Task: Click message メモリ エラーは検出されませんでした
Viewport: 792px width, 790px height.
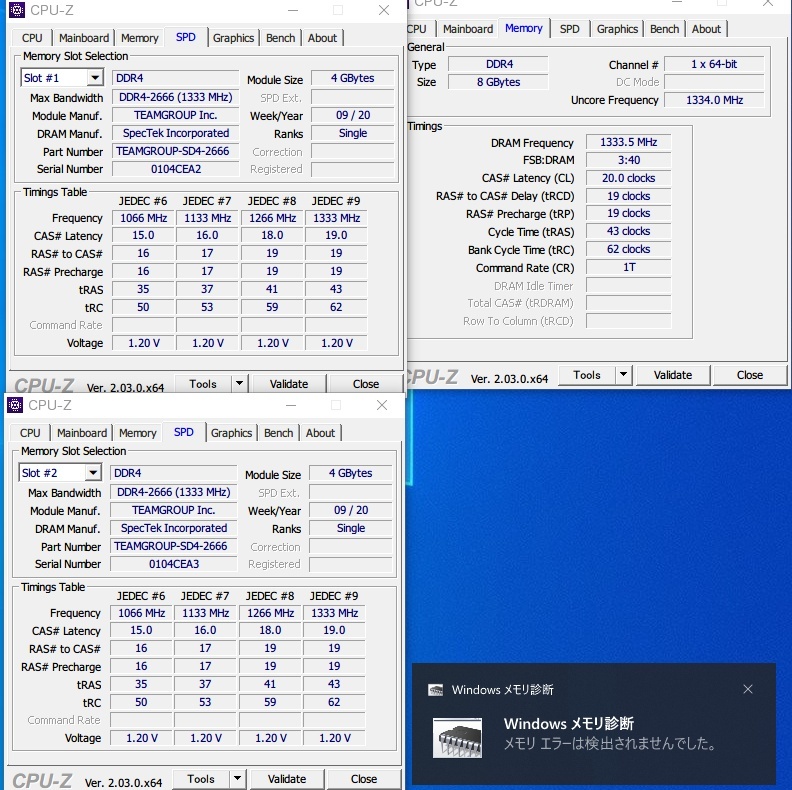Action: pyautogui.click(x=610, y=744)
